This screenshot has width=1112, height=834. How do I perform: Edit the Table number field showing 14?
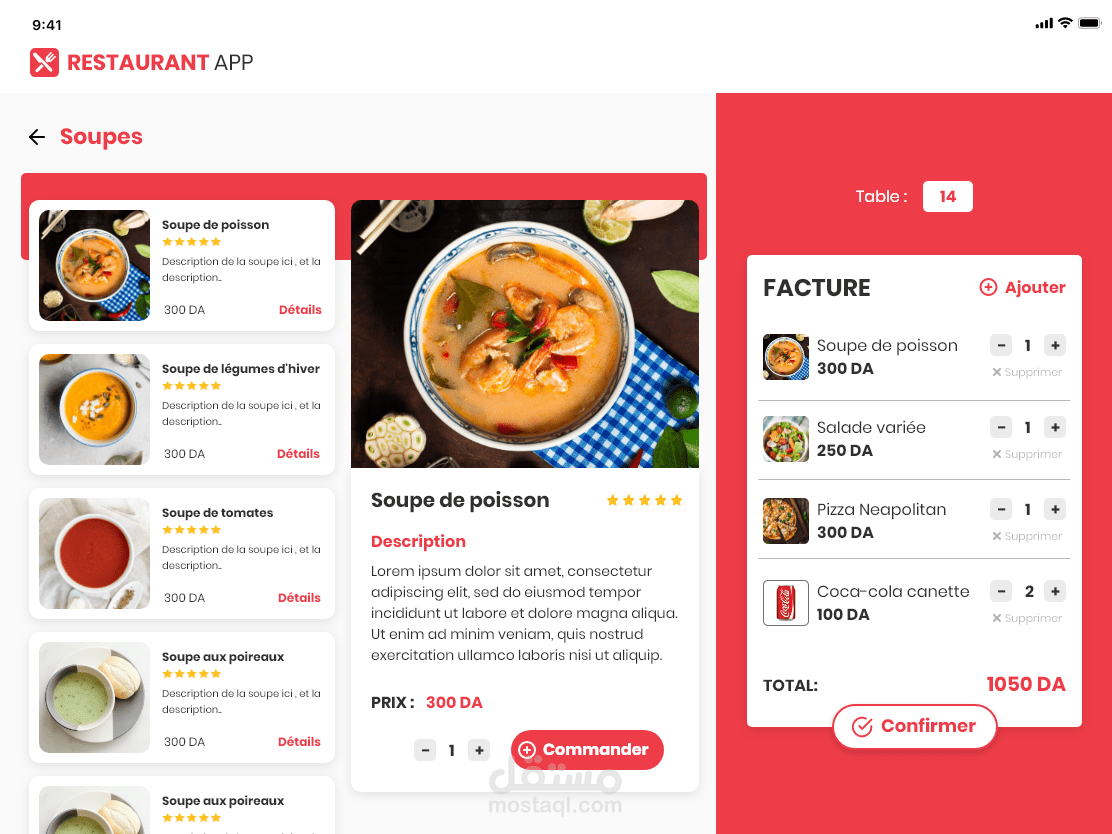point(947,196)
